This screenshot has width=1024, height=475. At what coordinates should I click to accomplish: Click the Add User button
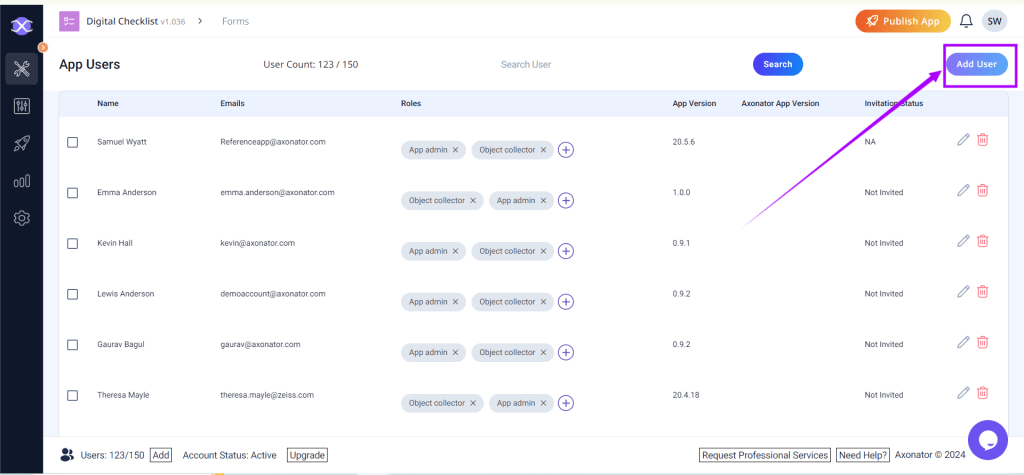(976, 64)
